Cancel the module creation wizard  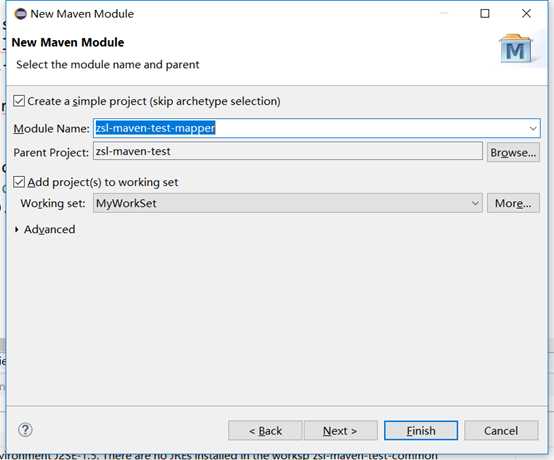(x=501, y=431)
